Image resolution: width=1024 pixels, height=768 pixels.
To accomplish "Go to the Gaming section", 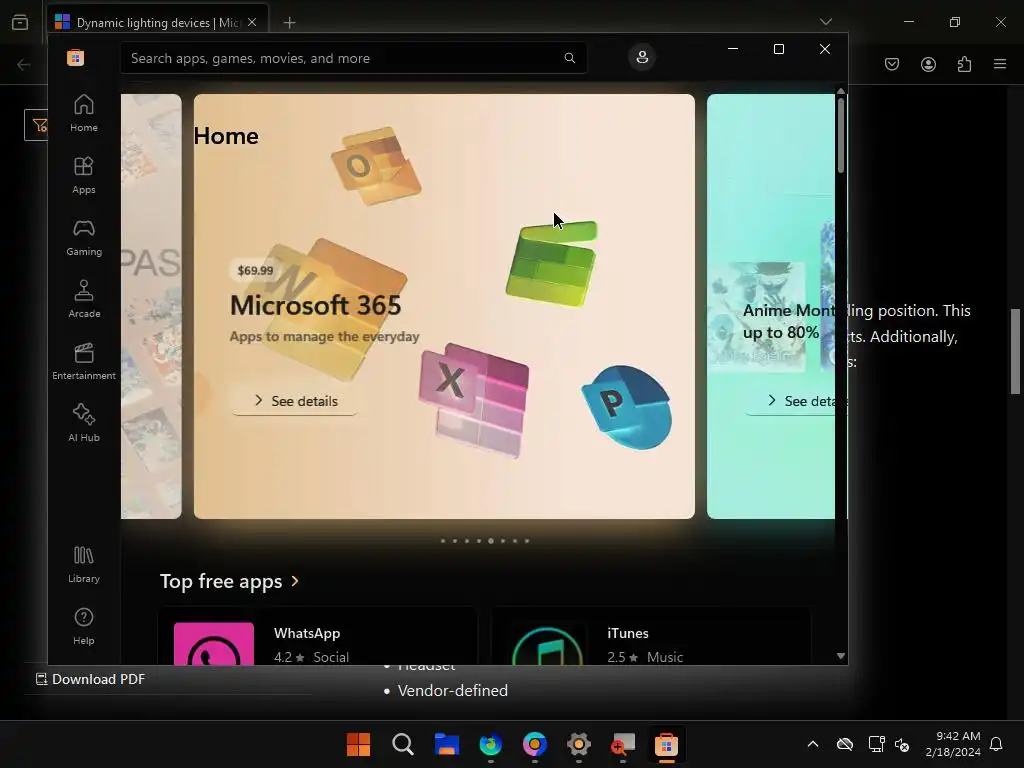I will click(x=84, y=237).
